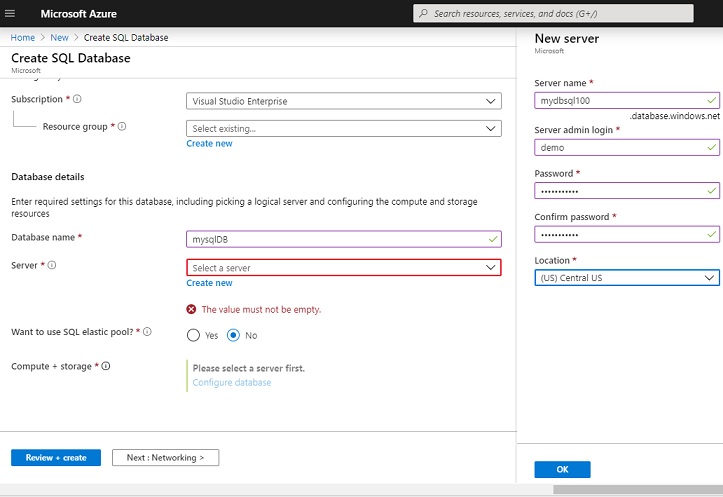
Task: Click the checkmark in Confirm password field
Action: click(711, 234)
